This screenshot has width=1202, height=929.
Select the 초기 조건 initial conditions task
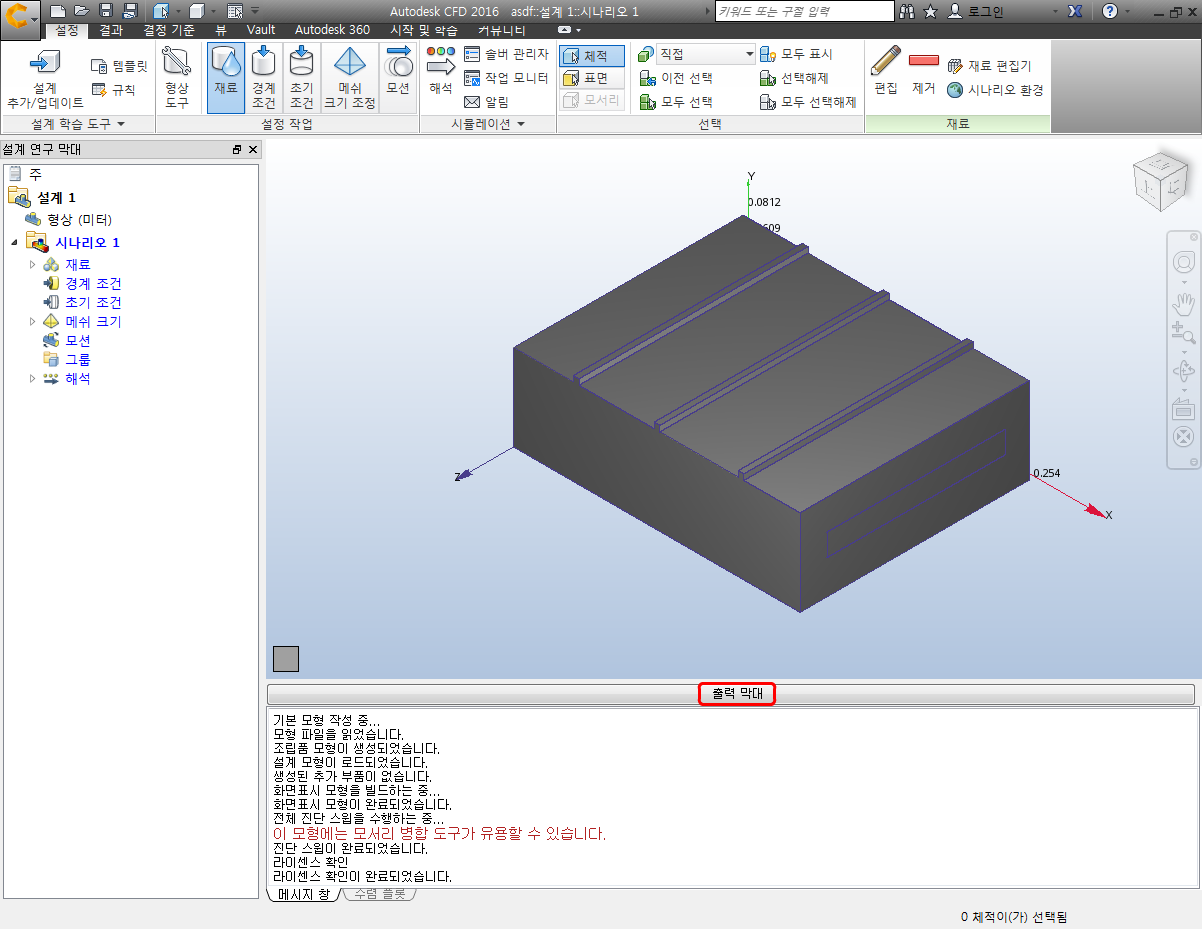[301, 78]
